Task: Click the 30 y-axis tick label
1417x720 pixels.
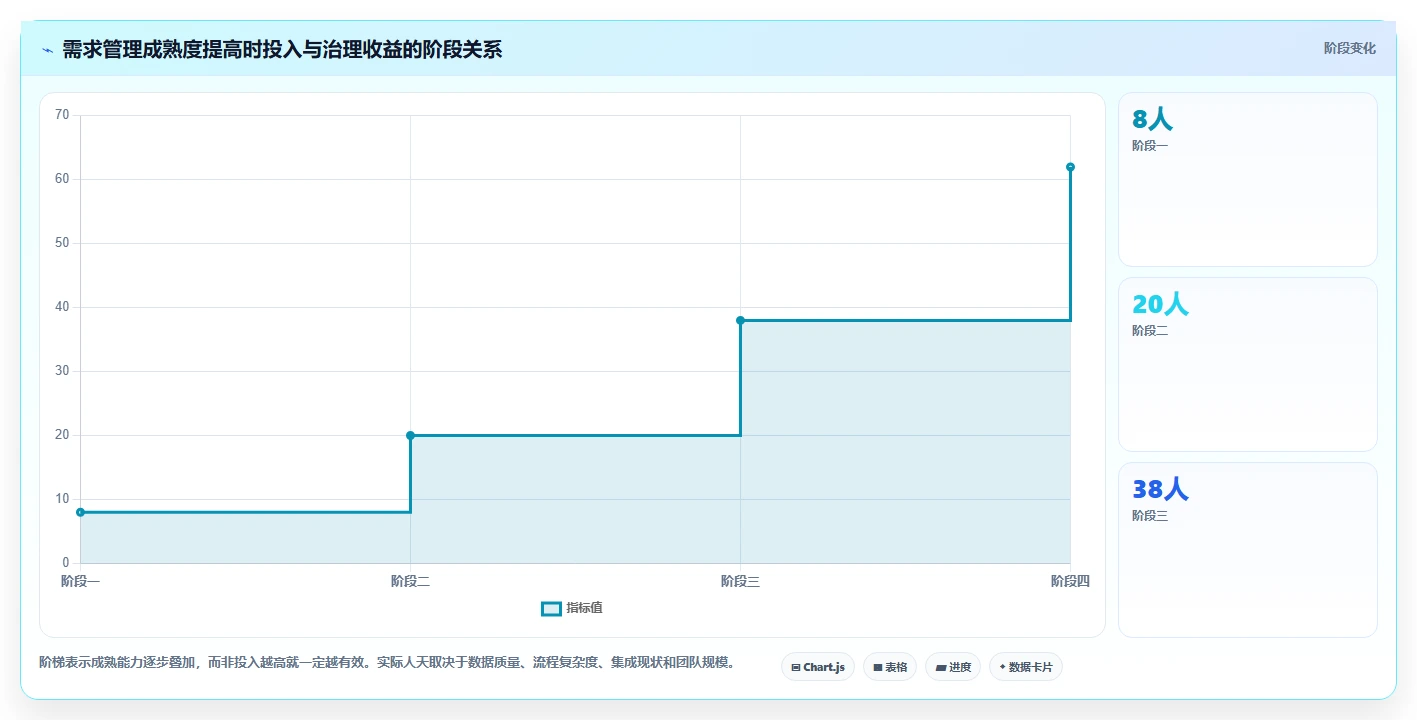Action: point(62,371)
